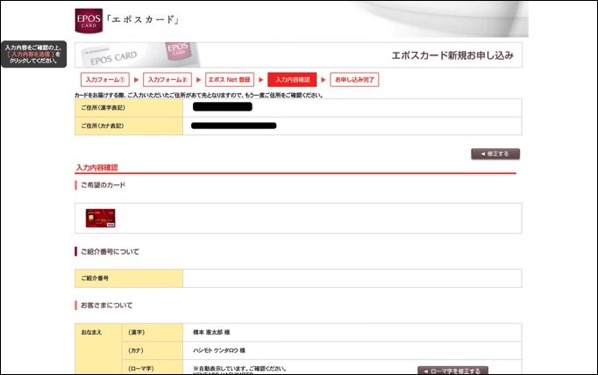Screen dimensions: 598x375
Task: Click the EPOS CARD logo icon
Action: pyautogui.click(x=88, y=21)
